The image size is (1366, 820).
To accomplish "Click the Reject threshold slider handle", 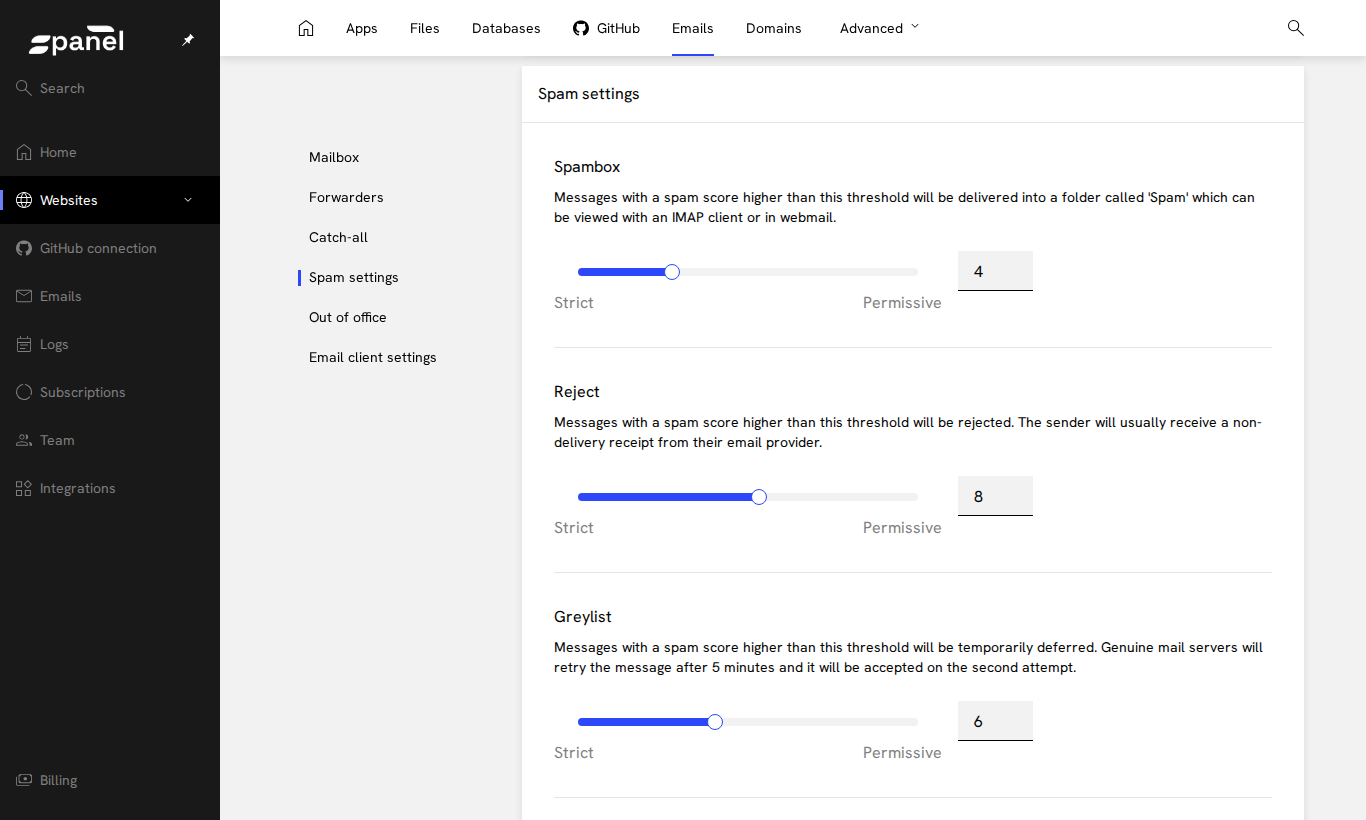I will coord(759,497).
